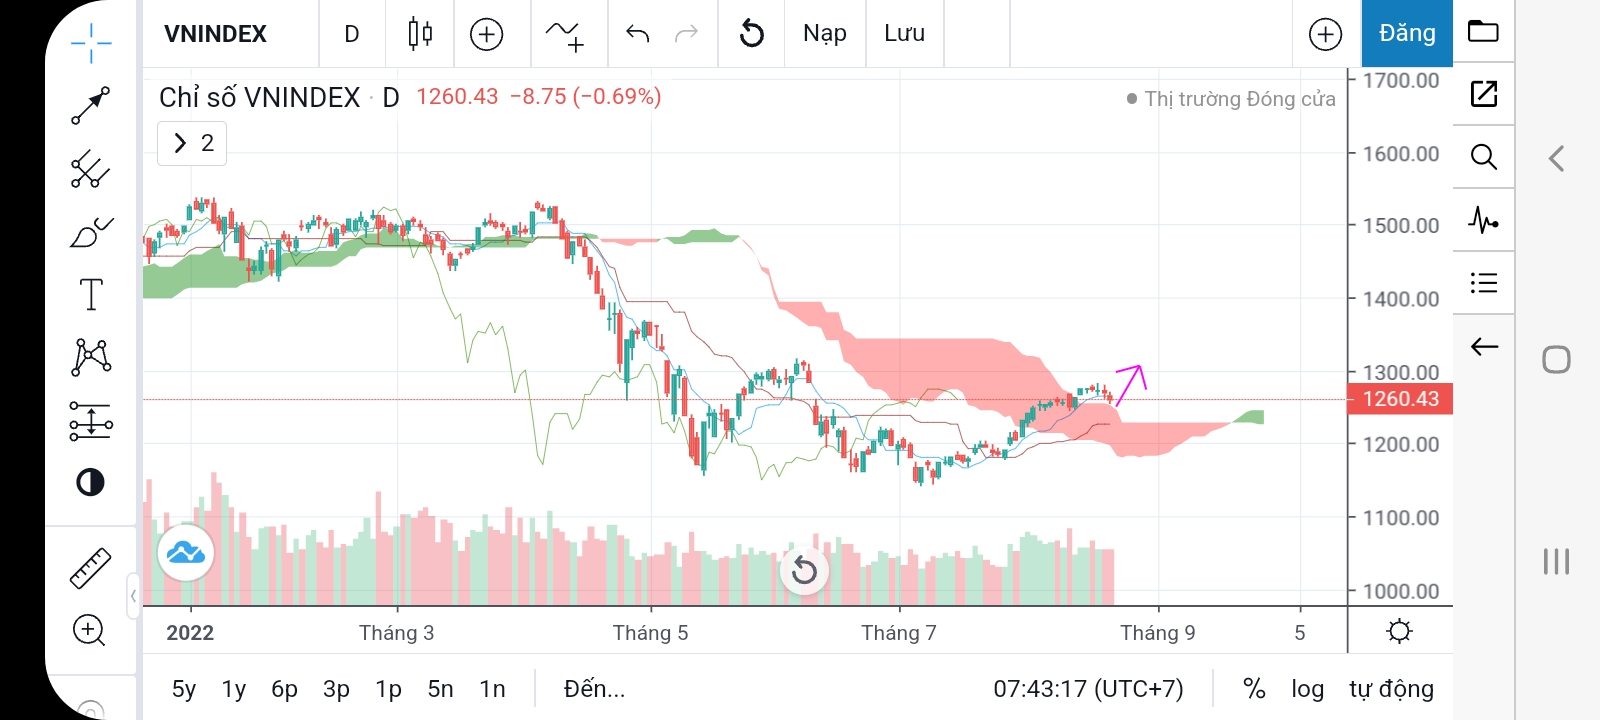Click the VNINDEX symbol search field

coord(216,34)
